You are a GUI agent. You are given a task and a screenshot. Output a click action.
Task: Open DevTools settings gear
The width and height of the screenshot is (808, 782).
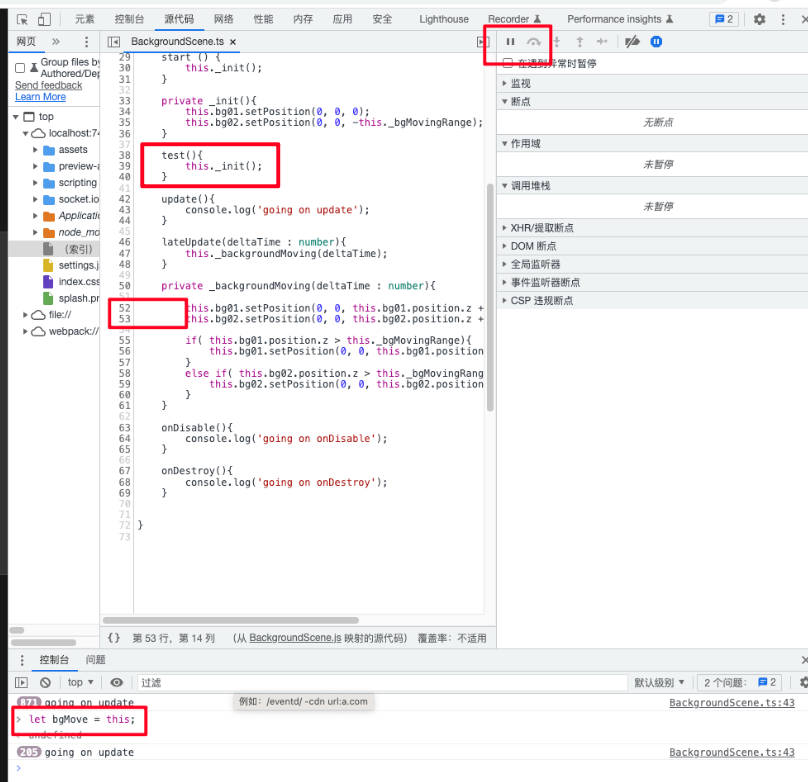coord(759,20)
